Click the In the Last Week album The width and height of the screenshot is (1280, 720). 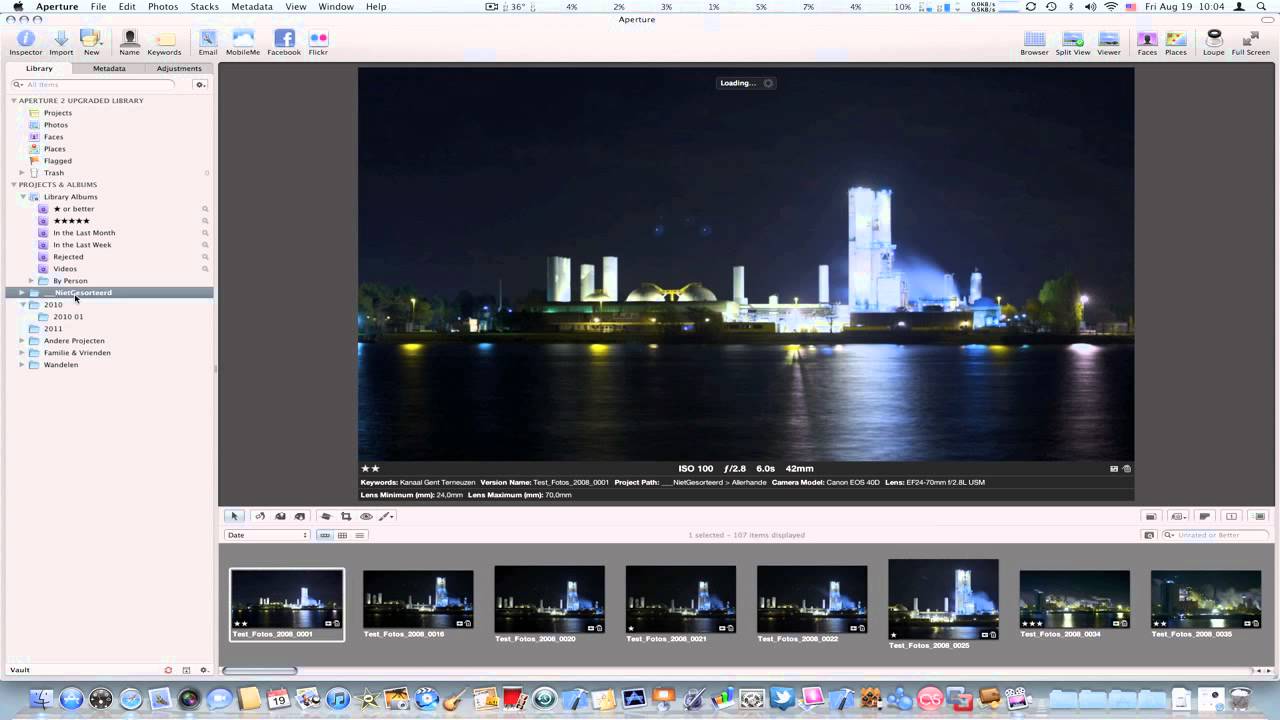tap(82, 245)
